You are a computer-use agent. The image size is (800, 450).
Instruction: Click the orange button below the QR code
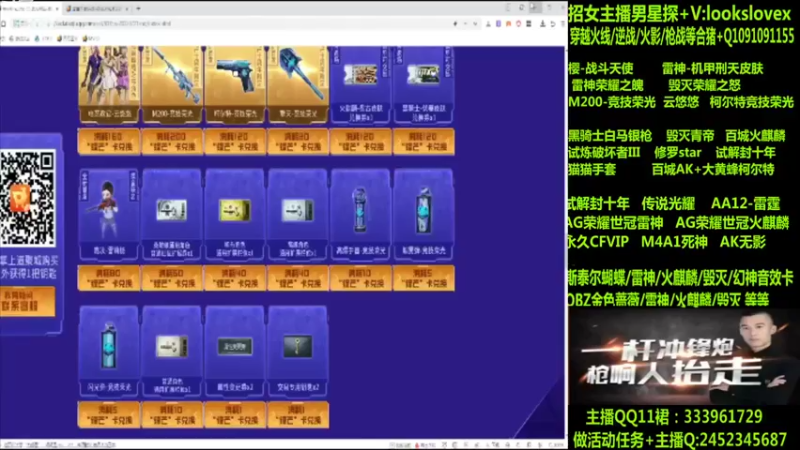click(28, 301)
